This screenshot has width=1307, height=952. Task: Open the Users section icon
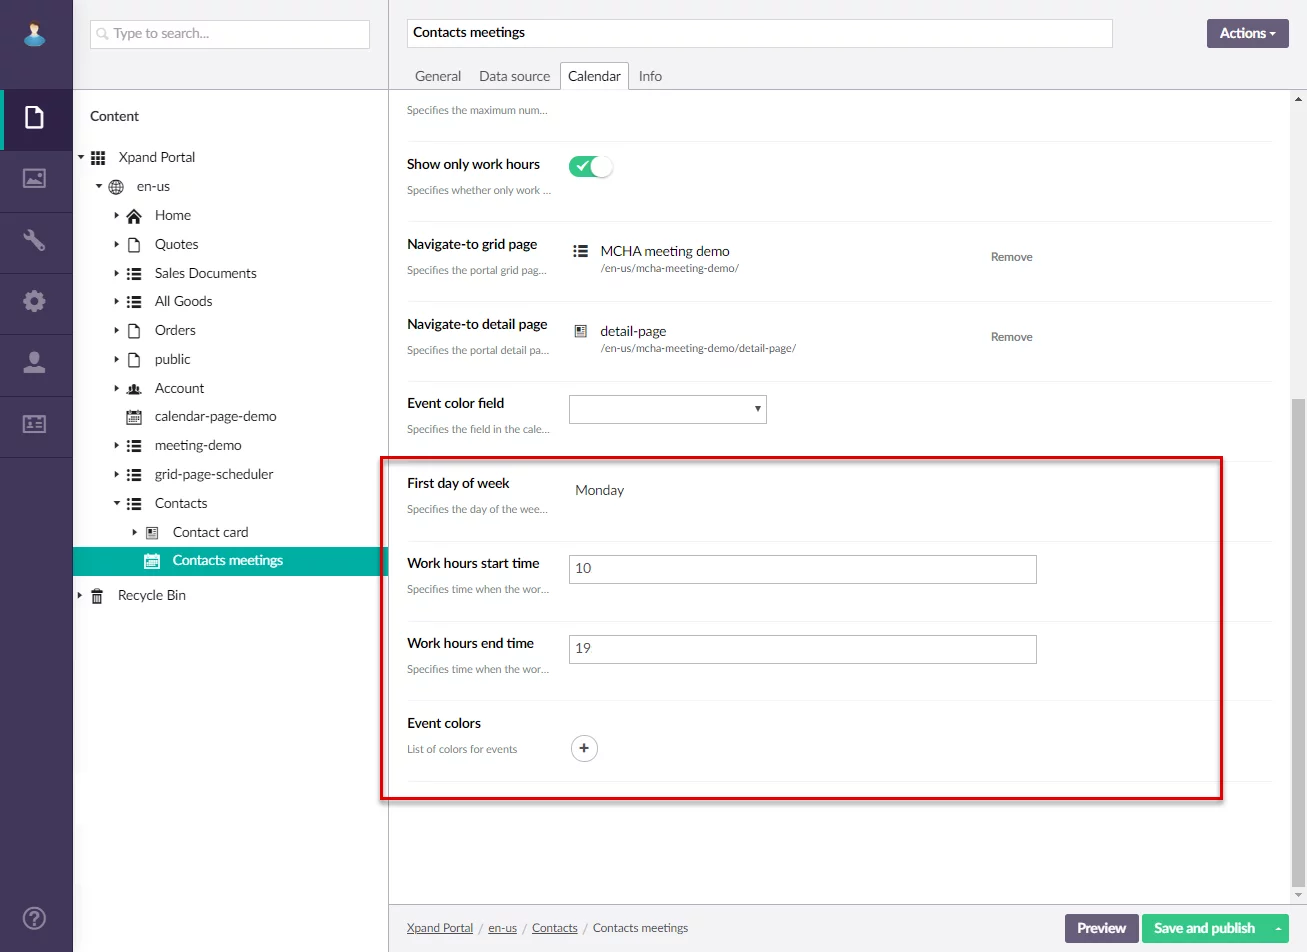coord(35,363)
